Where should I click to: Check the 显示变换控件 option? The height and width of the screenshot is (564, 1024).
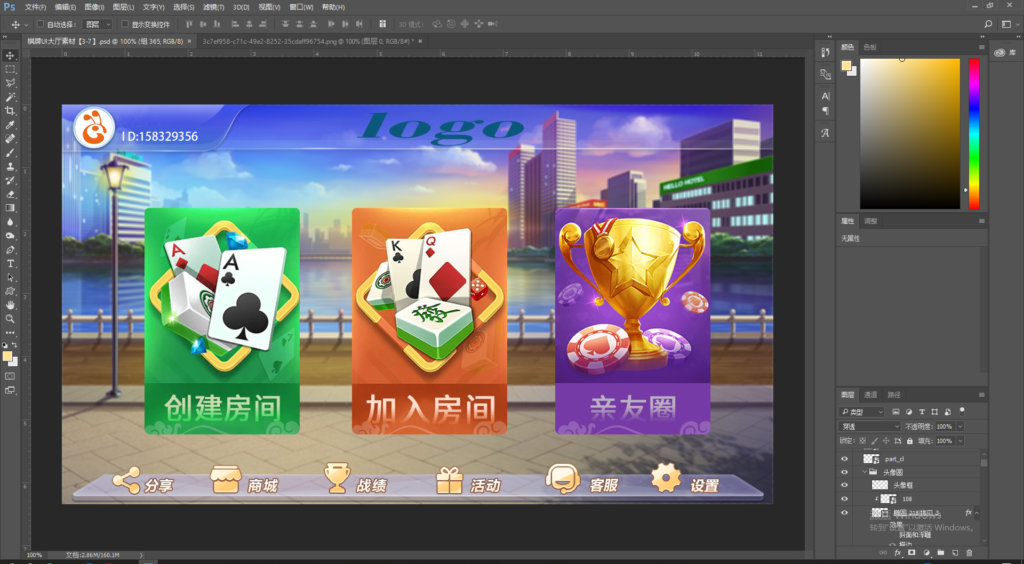[x=125, y=23]
